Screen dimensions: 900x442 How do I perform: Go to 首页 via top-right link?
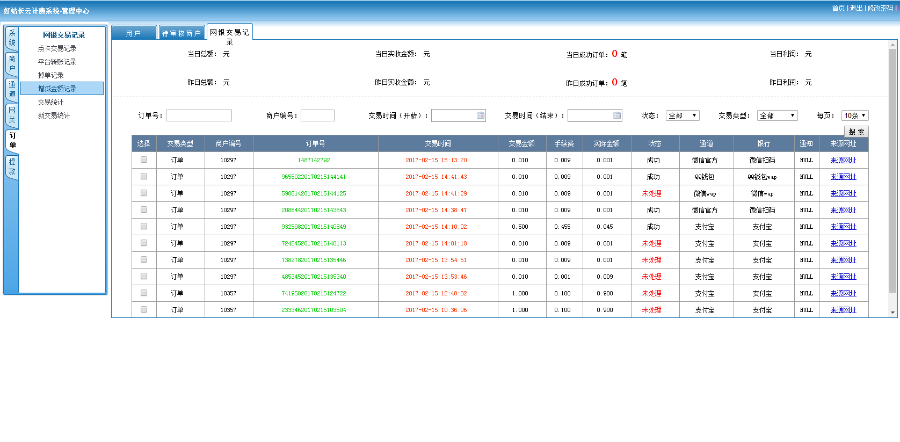pos(838,8)
